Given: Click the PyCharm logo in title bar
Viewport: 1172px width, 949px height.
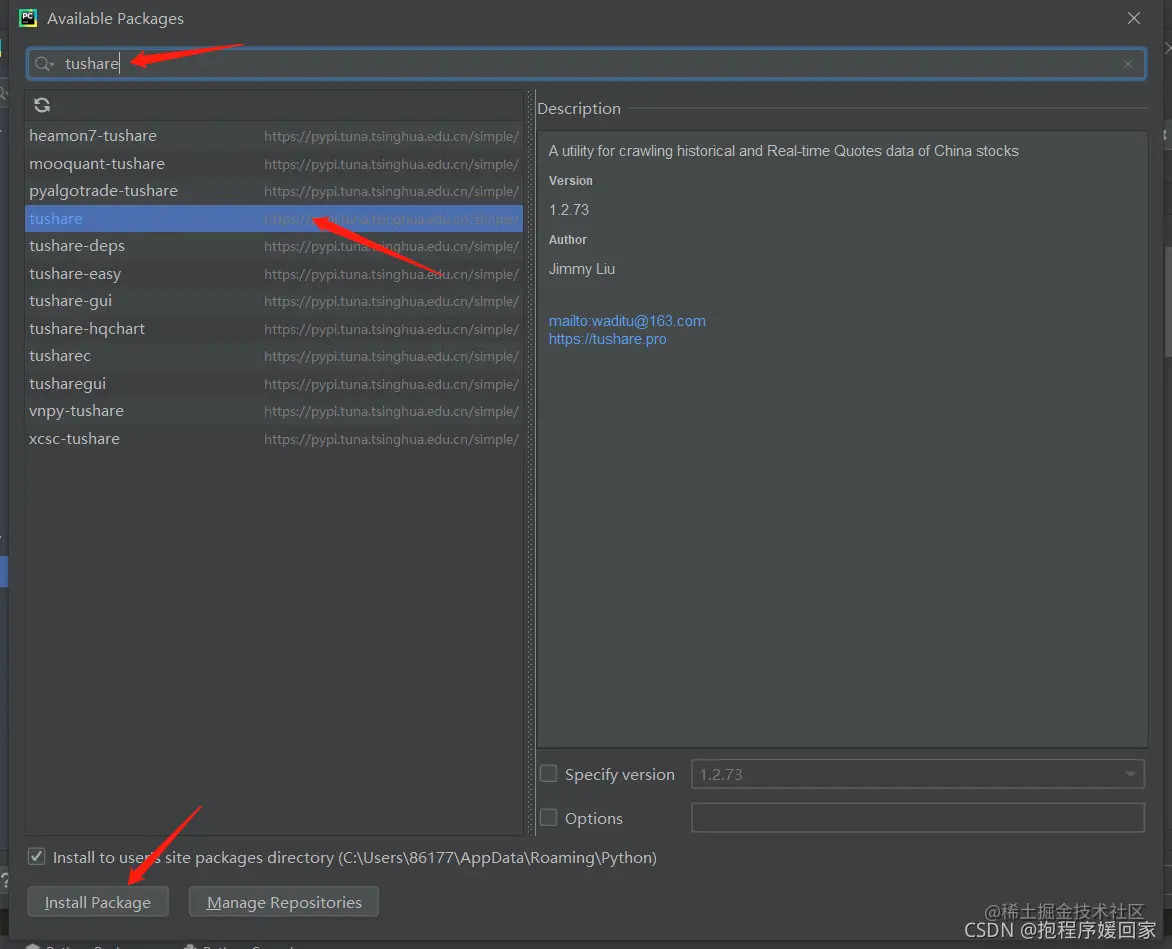Looking at the screenshot, I should pyautogui.click(x=28, y=18).
